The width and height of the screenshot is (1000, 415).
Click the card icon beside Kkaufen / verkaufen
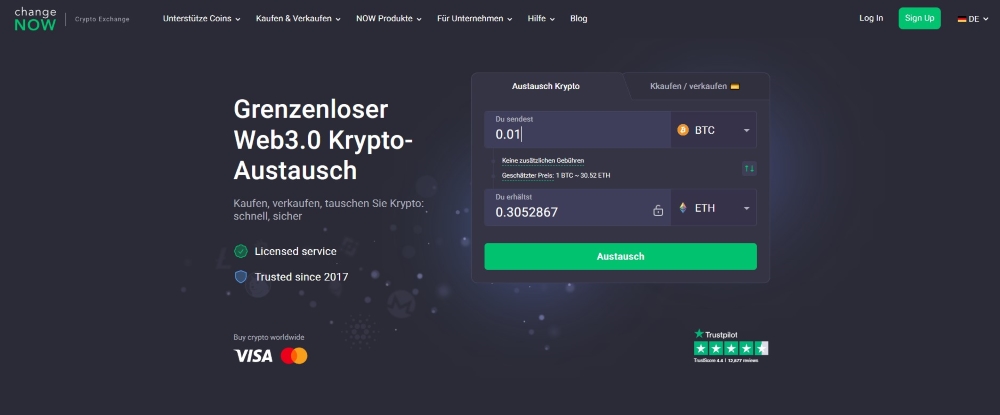click(x=735, y=86)
